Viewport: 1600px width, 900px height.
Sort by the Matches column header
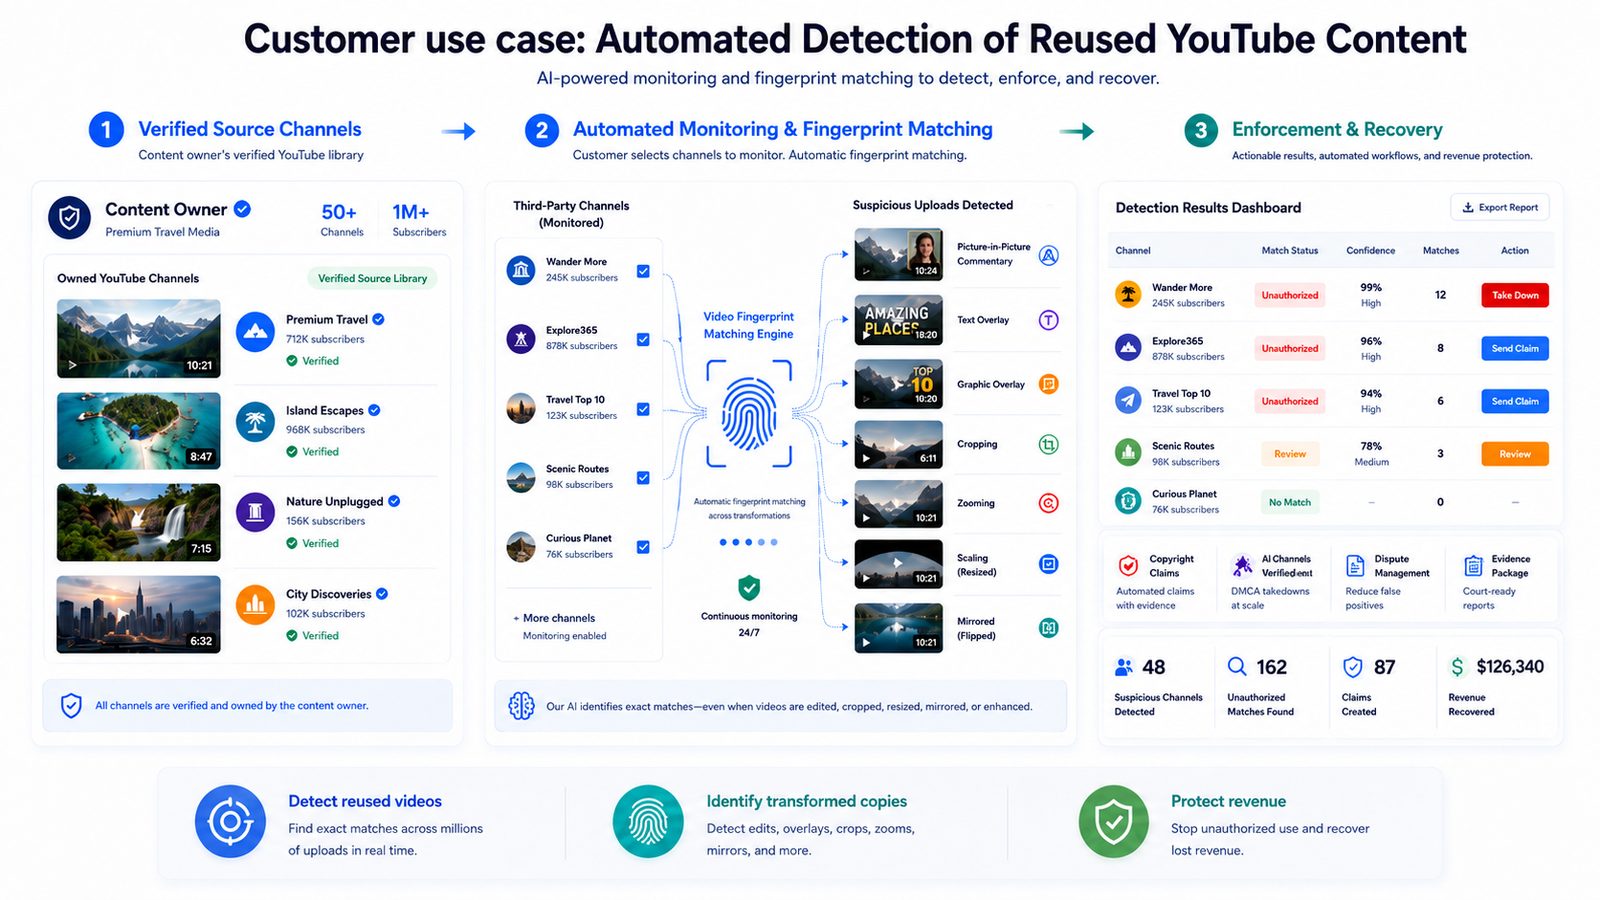(x=1441, y=250)
